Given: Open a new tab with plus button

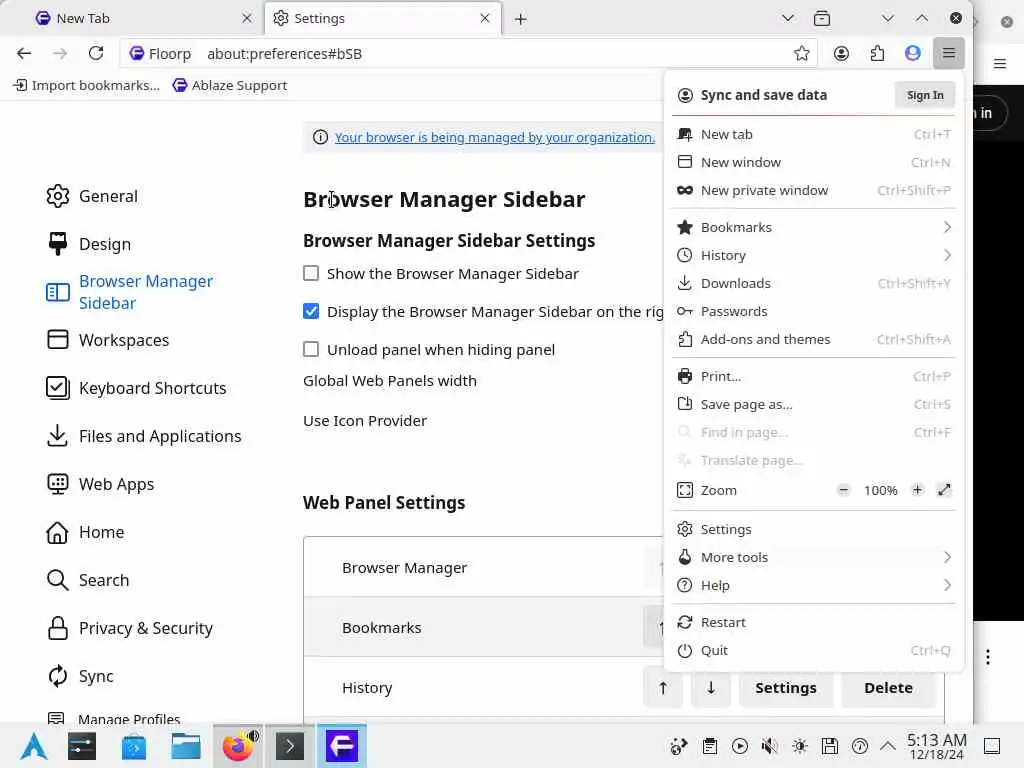Looking at the screenshot, I should [520, 19].
